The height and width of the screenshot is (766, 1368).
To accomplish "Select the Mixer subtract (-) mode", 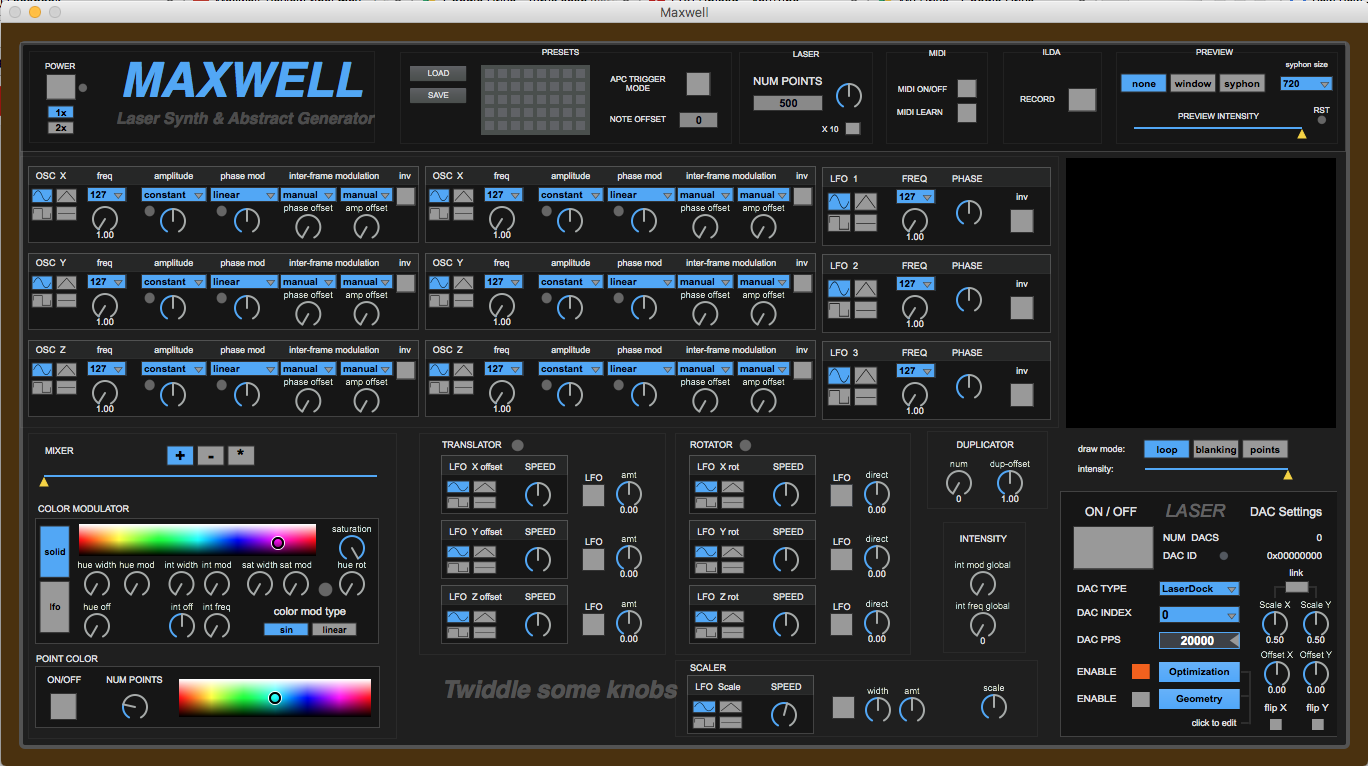I will tap(210, 456).
